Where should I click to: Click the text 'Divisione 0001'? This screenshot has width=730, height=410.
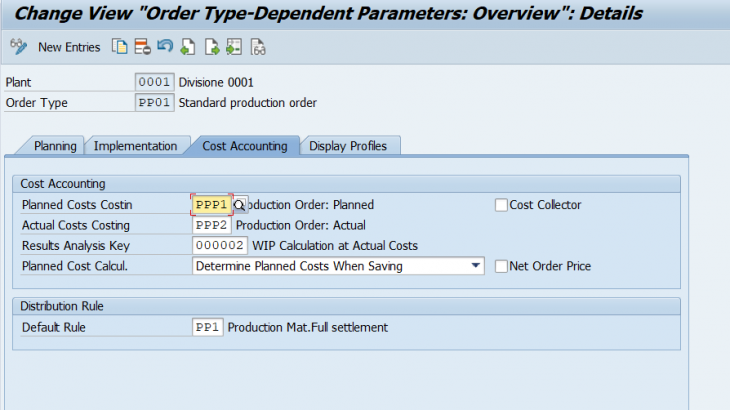click(x=216, y=82)
